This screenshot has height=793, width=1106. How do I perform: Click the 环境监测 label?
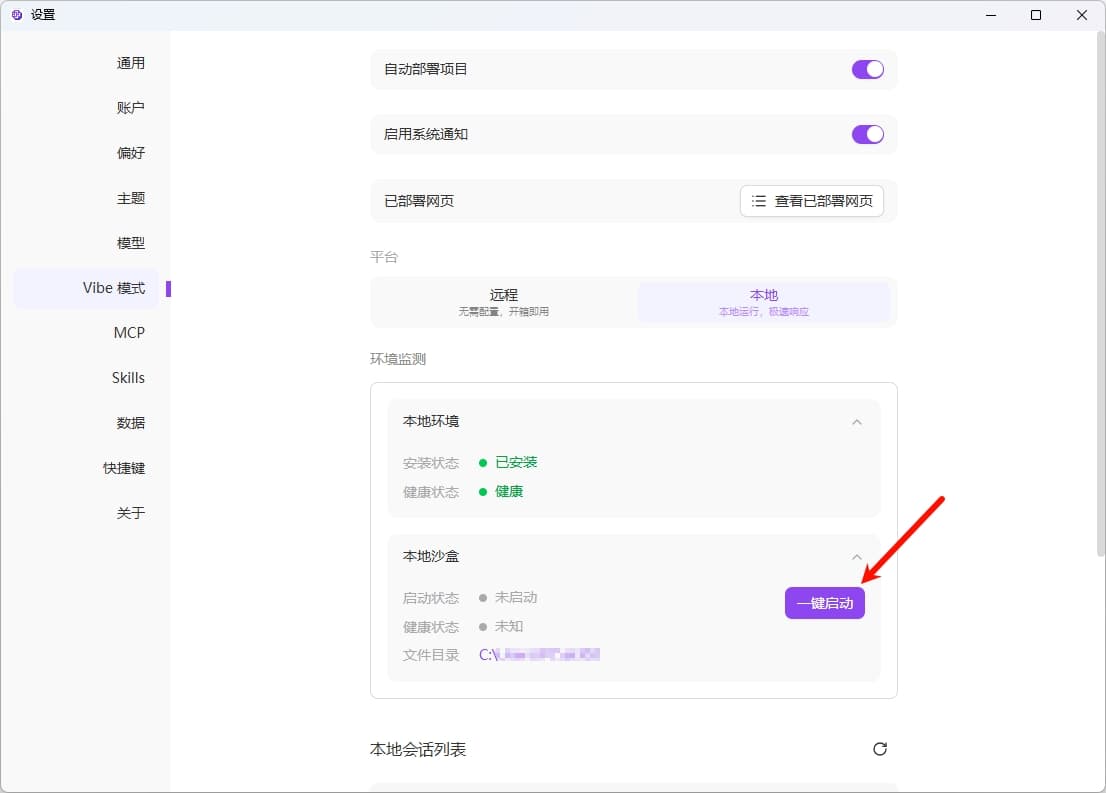[x=398, y=359]
